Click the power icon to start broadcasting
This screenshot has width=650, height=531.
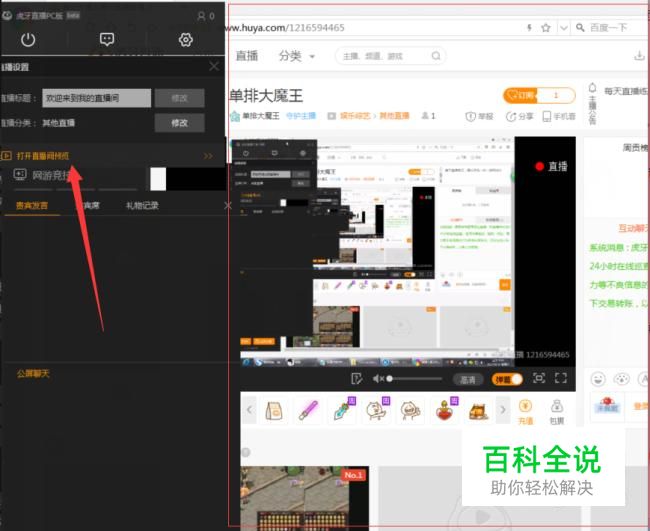click(x=28, y=40)
